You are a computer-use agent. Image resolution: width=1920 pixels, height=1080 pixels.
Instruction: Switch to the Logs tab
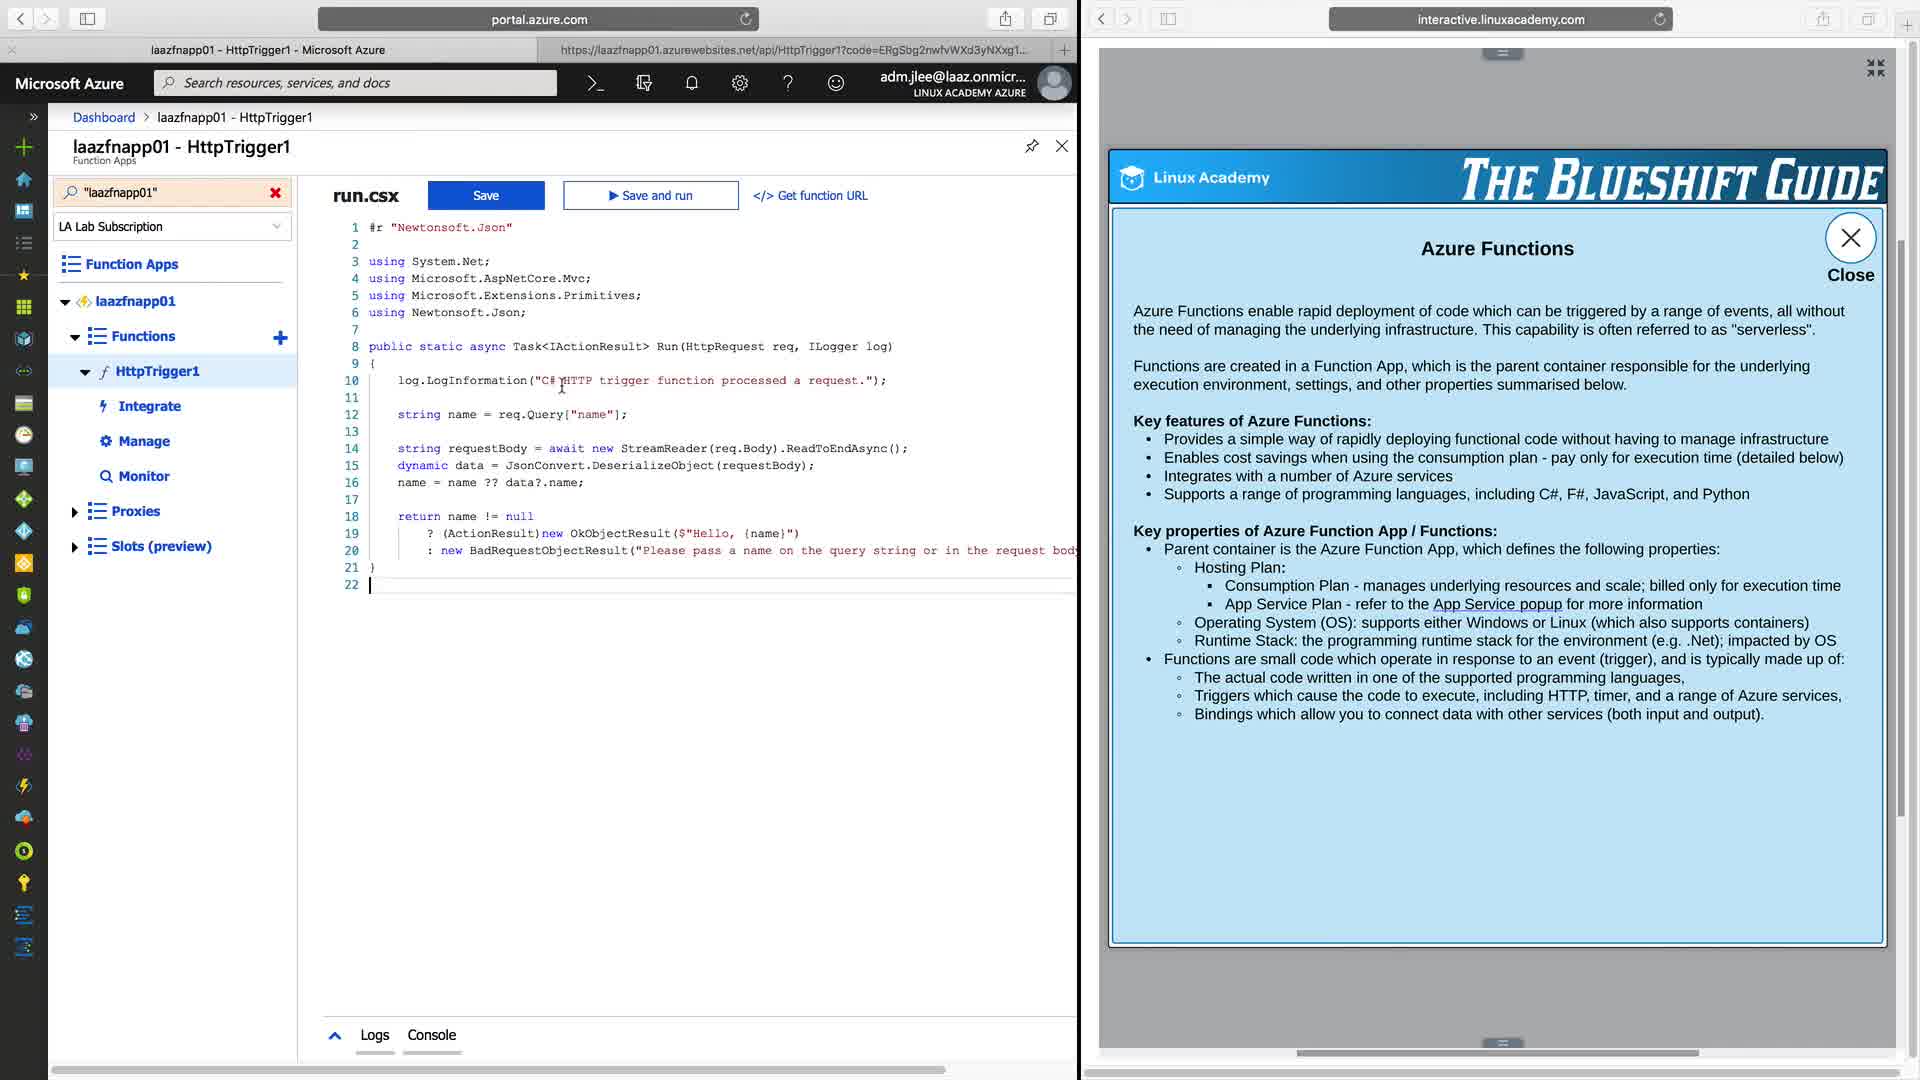tap(374, 1035)
